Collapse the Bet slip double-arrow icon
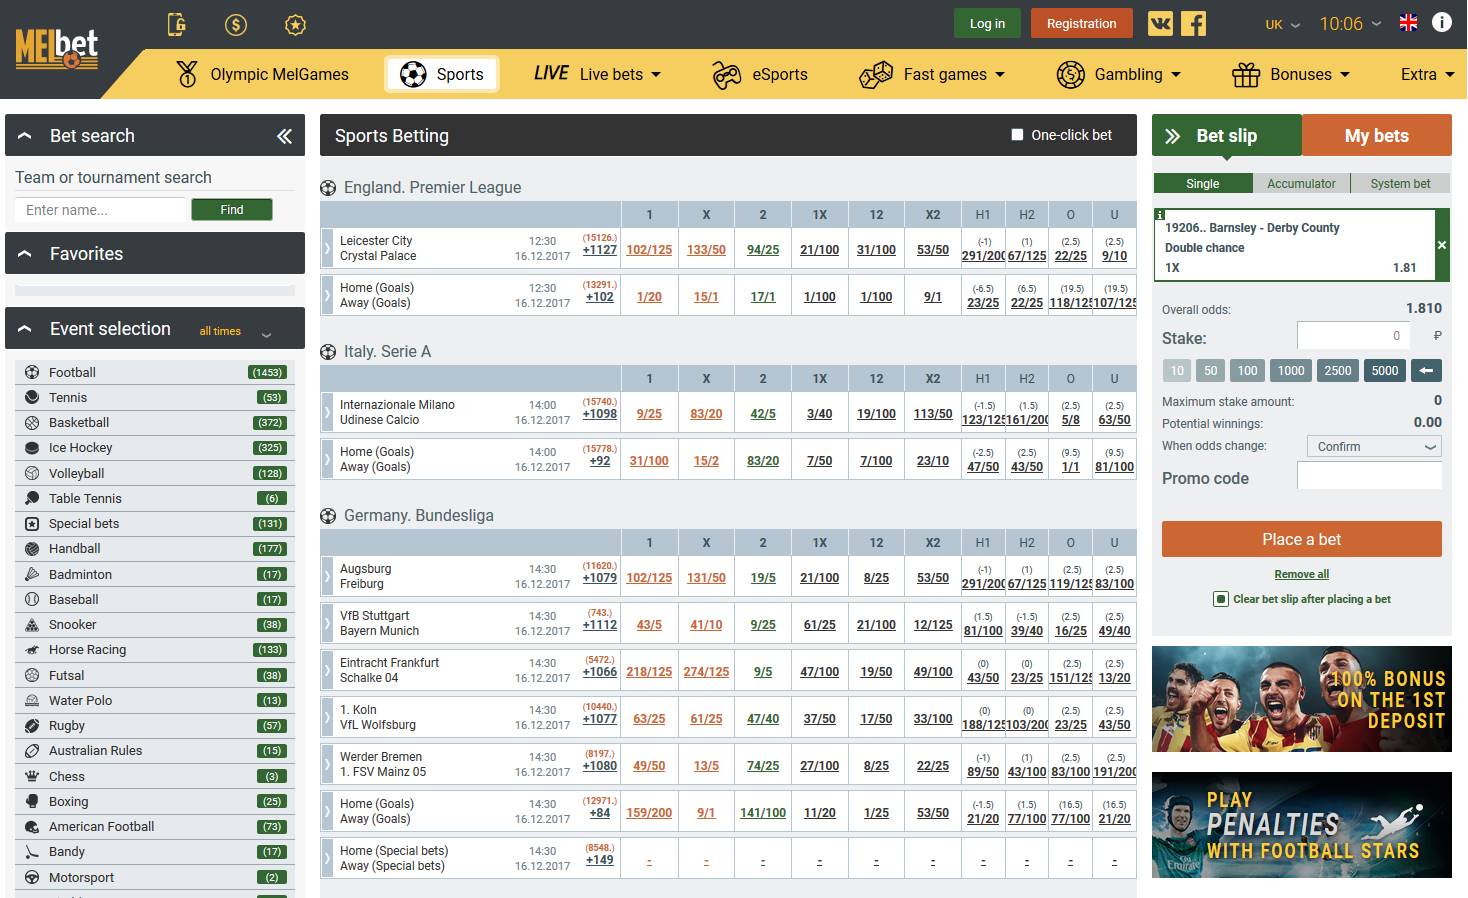This screenshot has height=898, width=1468. pyautogui.click(x=1173, y=136)
